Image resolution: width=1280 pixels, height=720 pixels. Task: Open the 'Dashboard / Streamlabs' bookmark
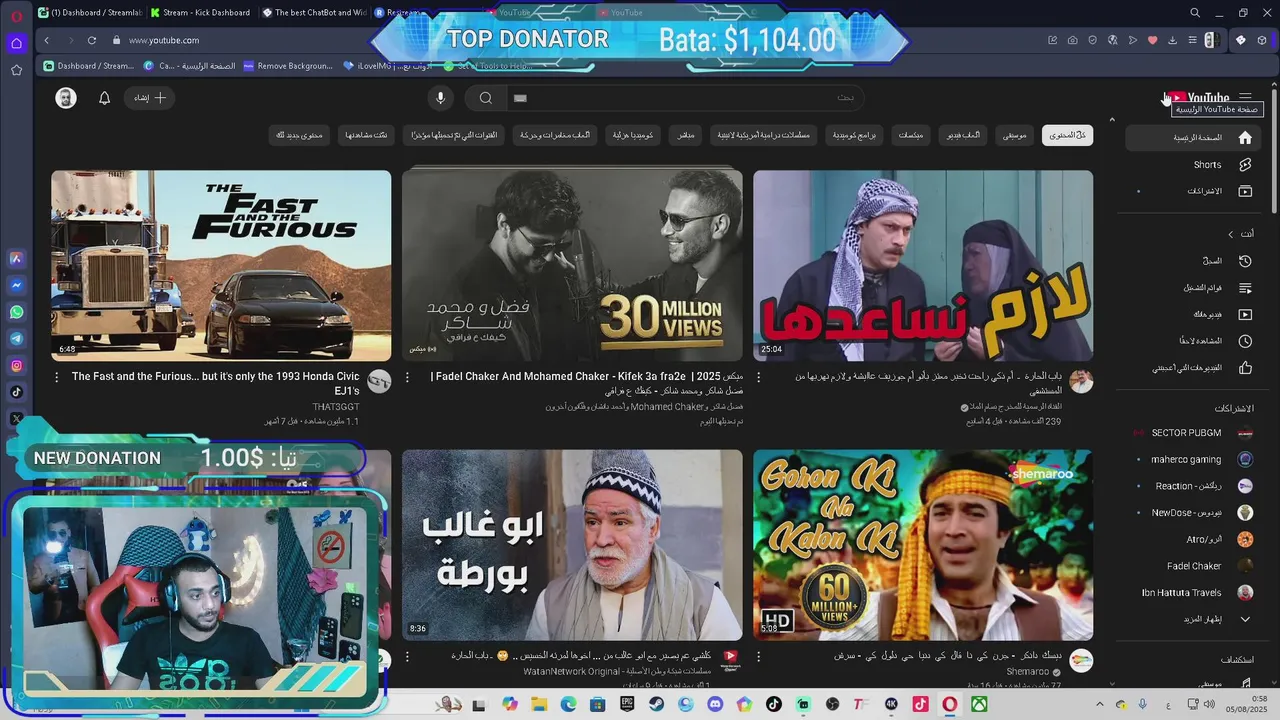coord(88,66)
